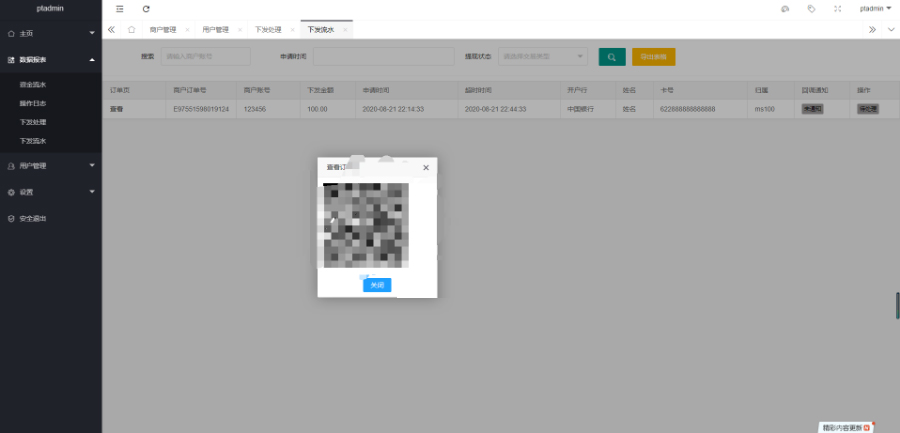Click the orange export button
900x433 pixels.
point(653,57)
